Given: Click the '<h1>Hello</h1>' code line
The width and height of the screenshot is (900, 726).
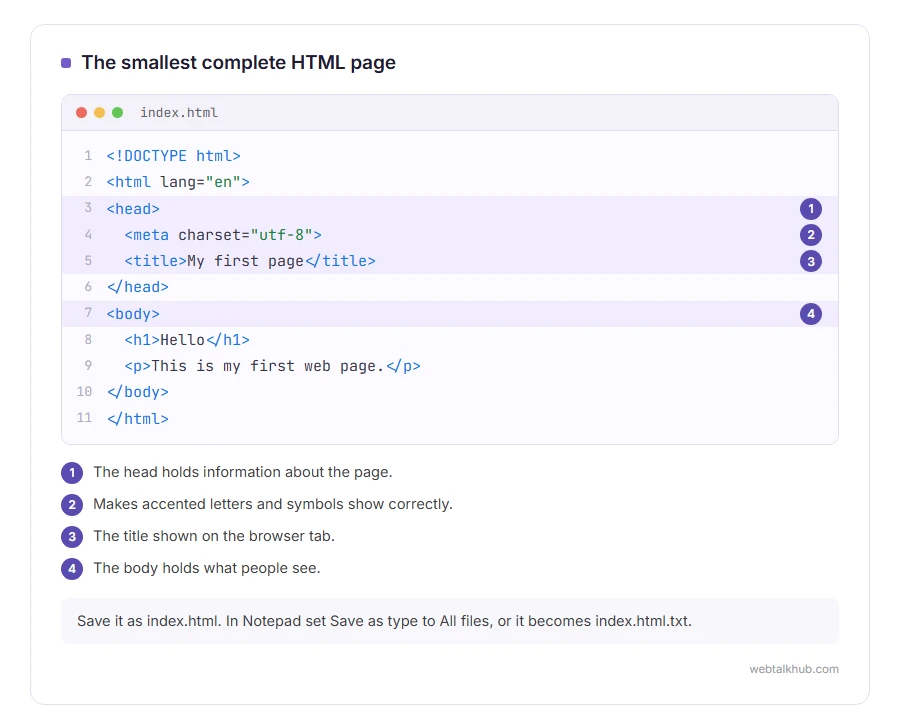Looking at the screenshot, I should tap(187, 340).
